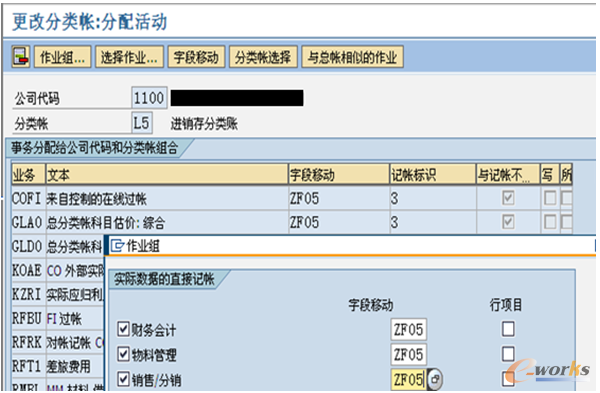This screenshot has height=393, width=600.
Task: Toggle the 与记帐不 checkbox for the GLA0 row
Action: coord(508,222)
